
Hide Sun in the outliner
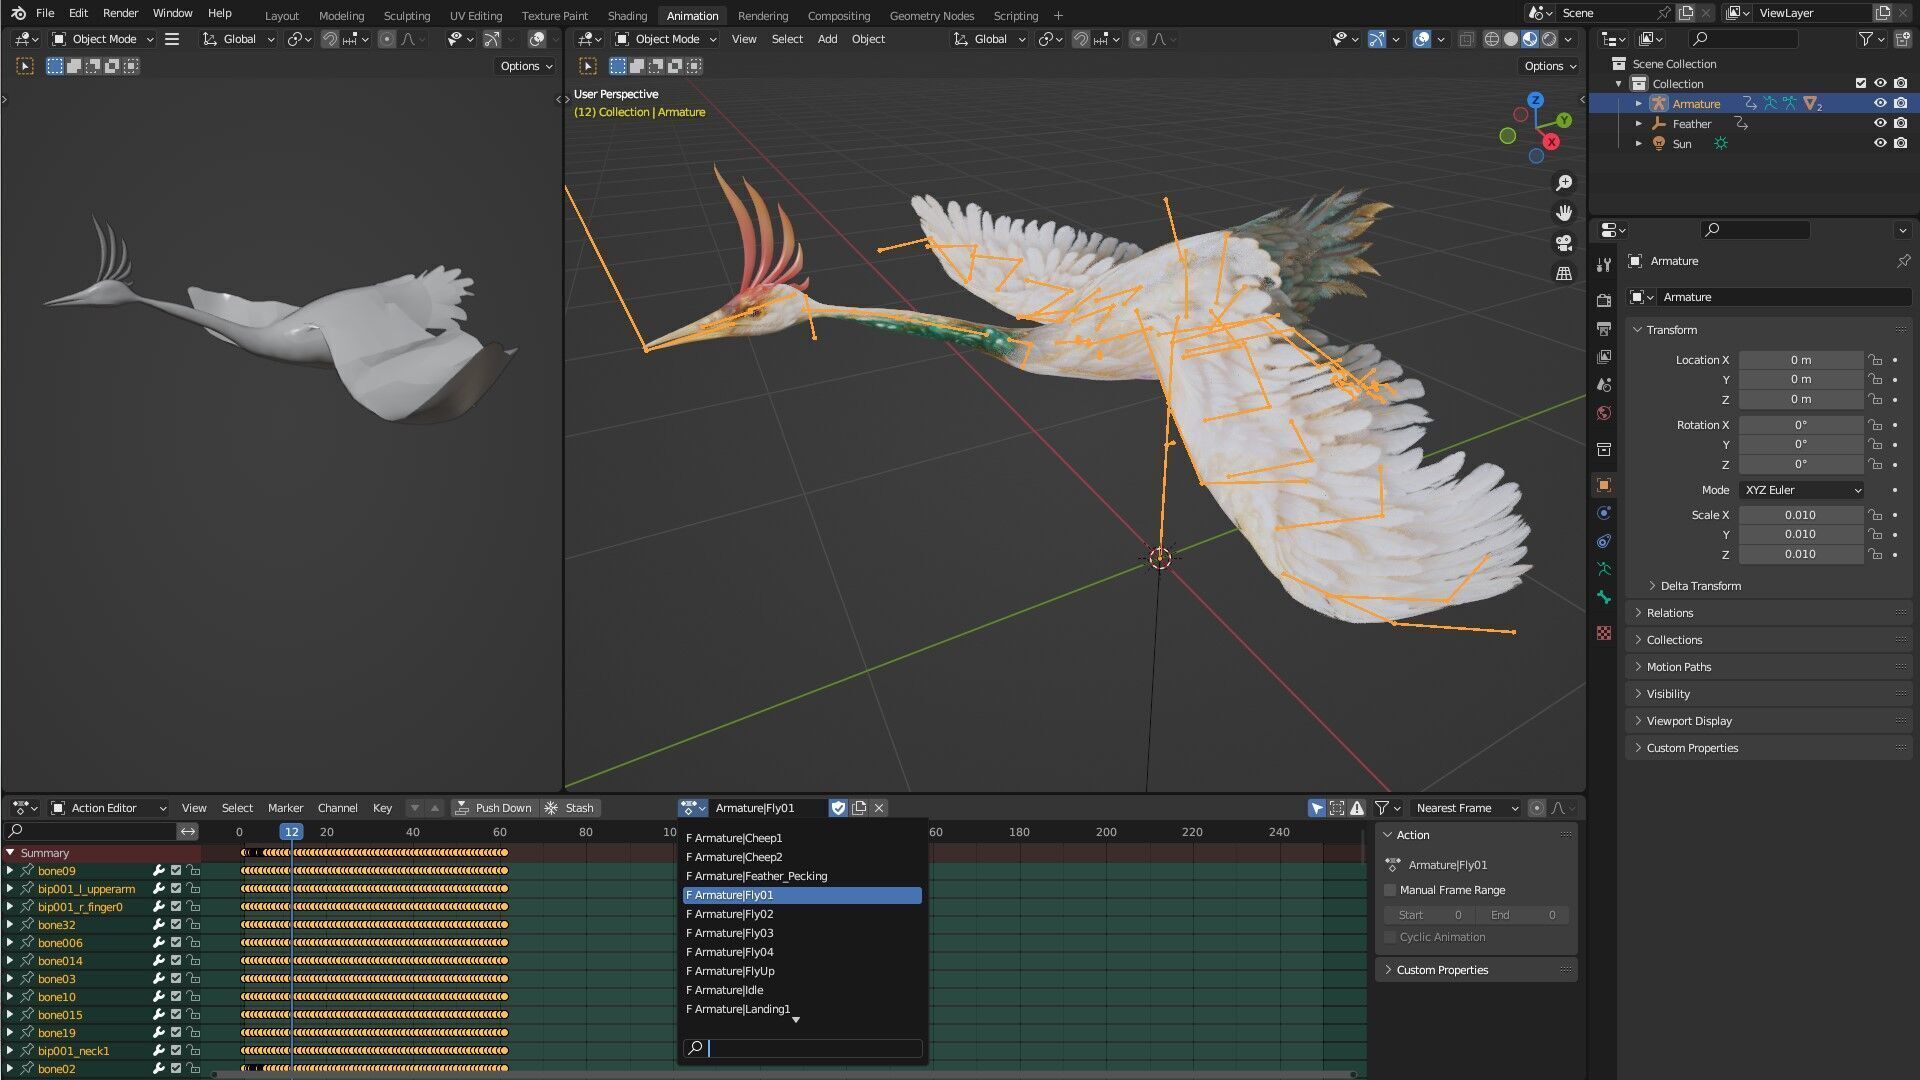[x=1880, y=144]
